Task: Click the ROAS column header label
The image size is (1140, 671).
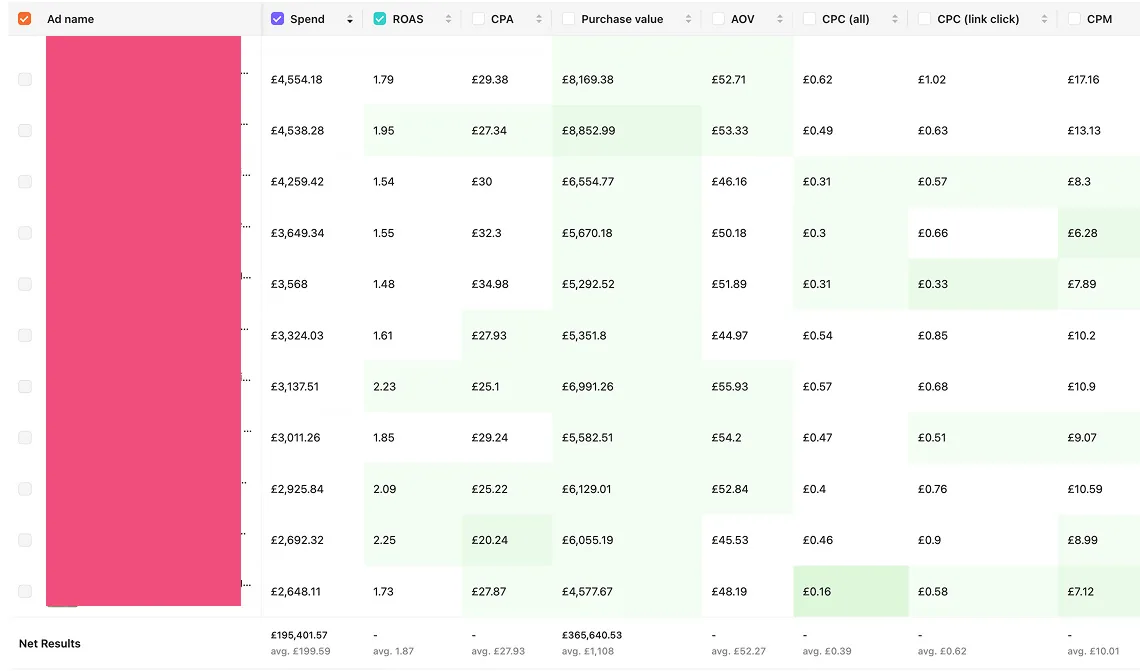Action: pos(408,20)
